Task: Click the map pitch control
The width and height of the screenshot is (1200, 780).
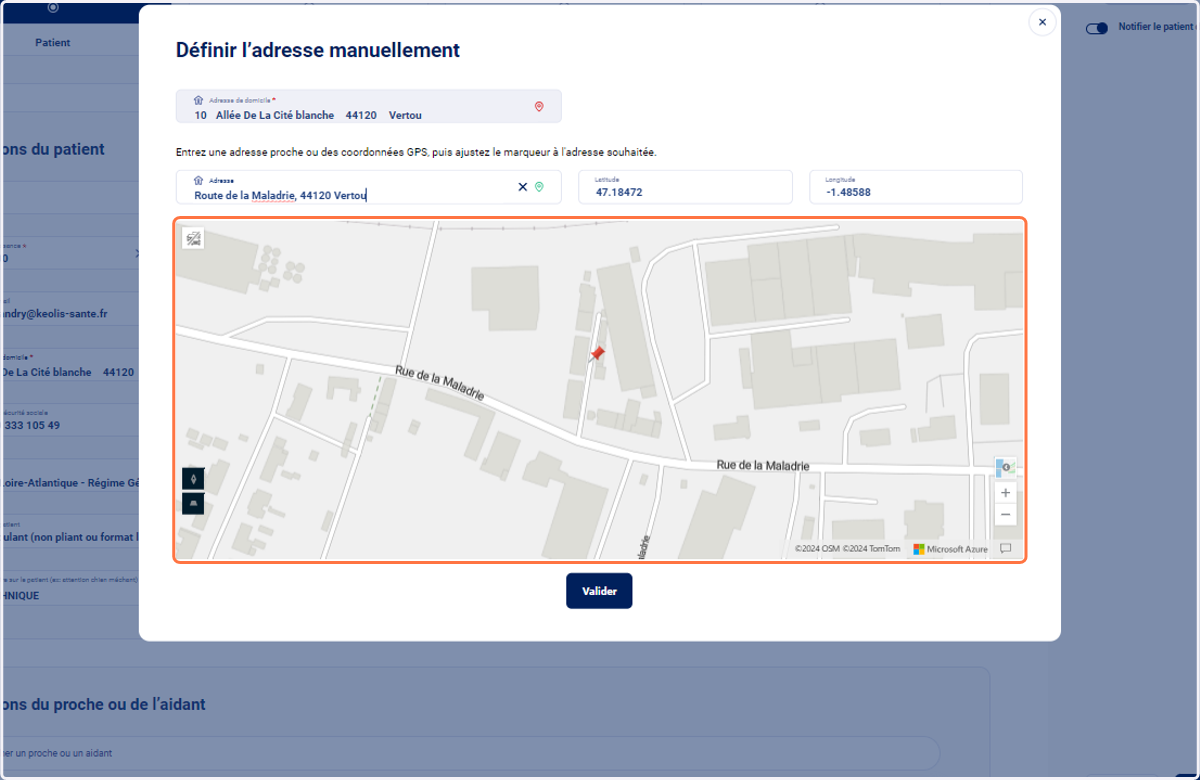Action: pyautogui.click(x=193, y=504)
